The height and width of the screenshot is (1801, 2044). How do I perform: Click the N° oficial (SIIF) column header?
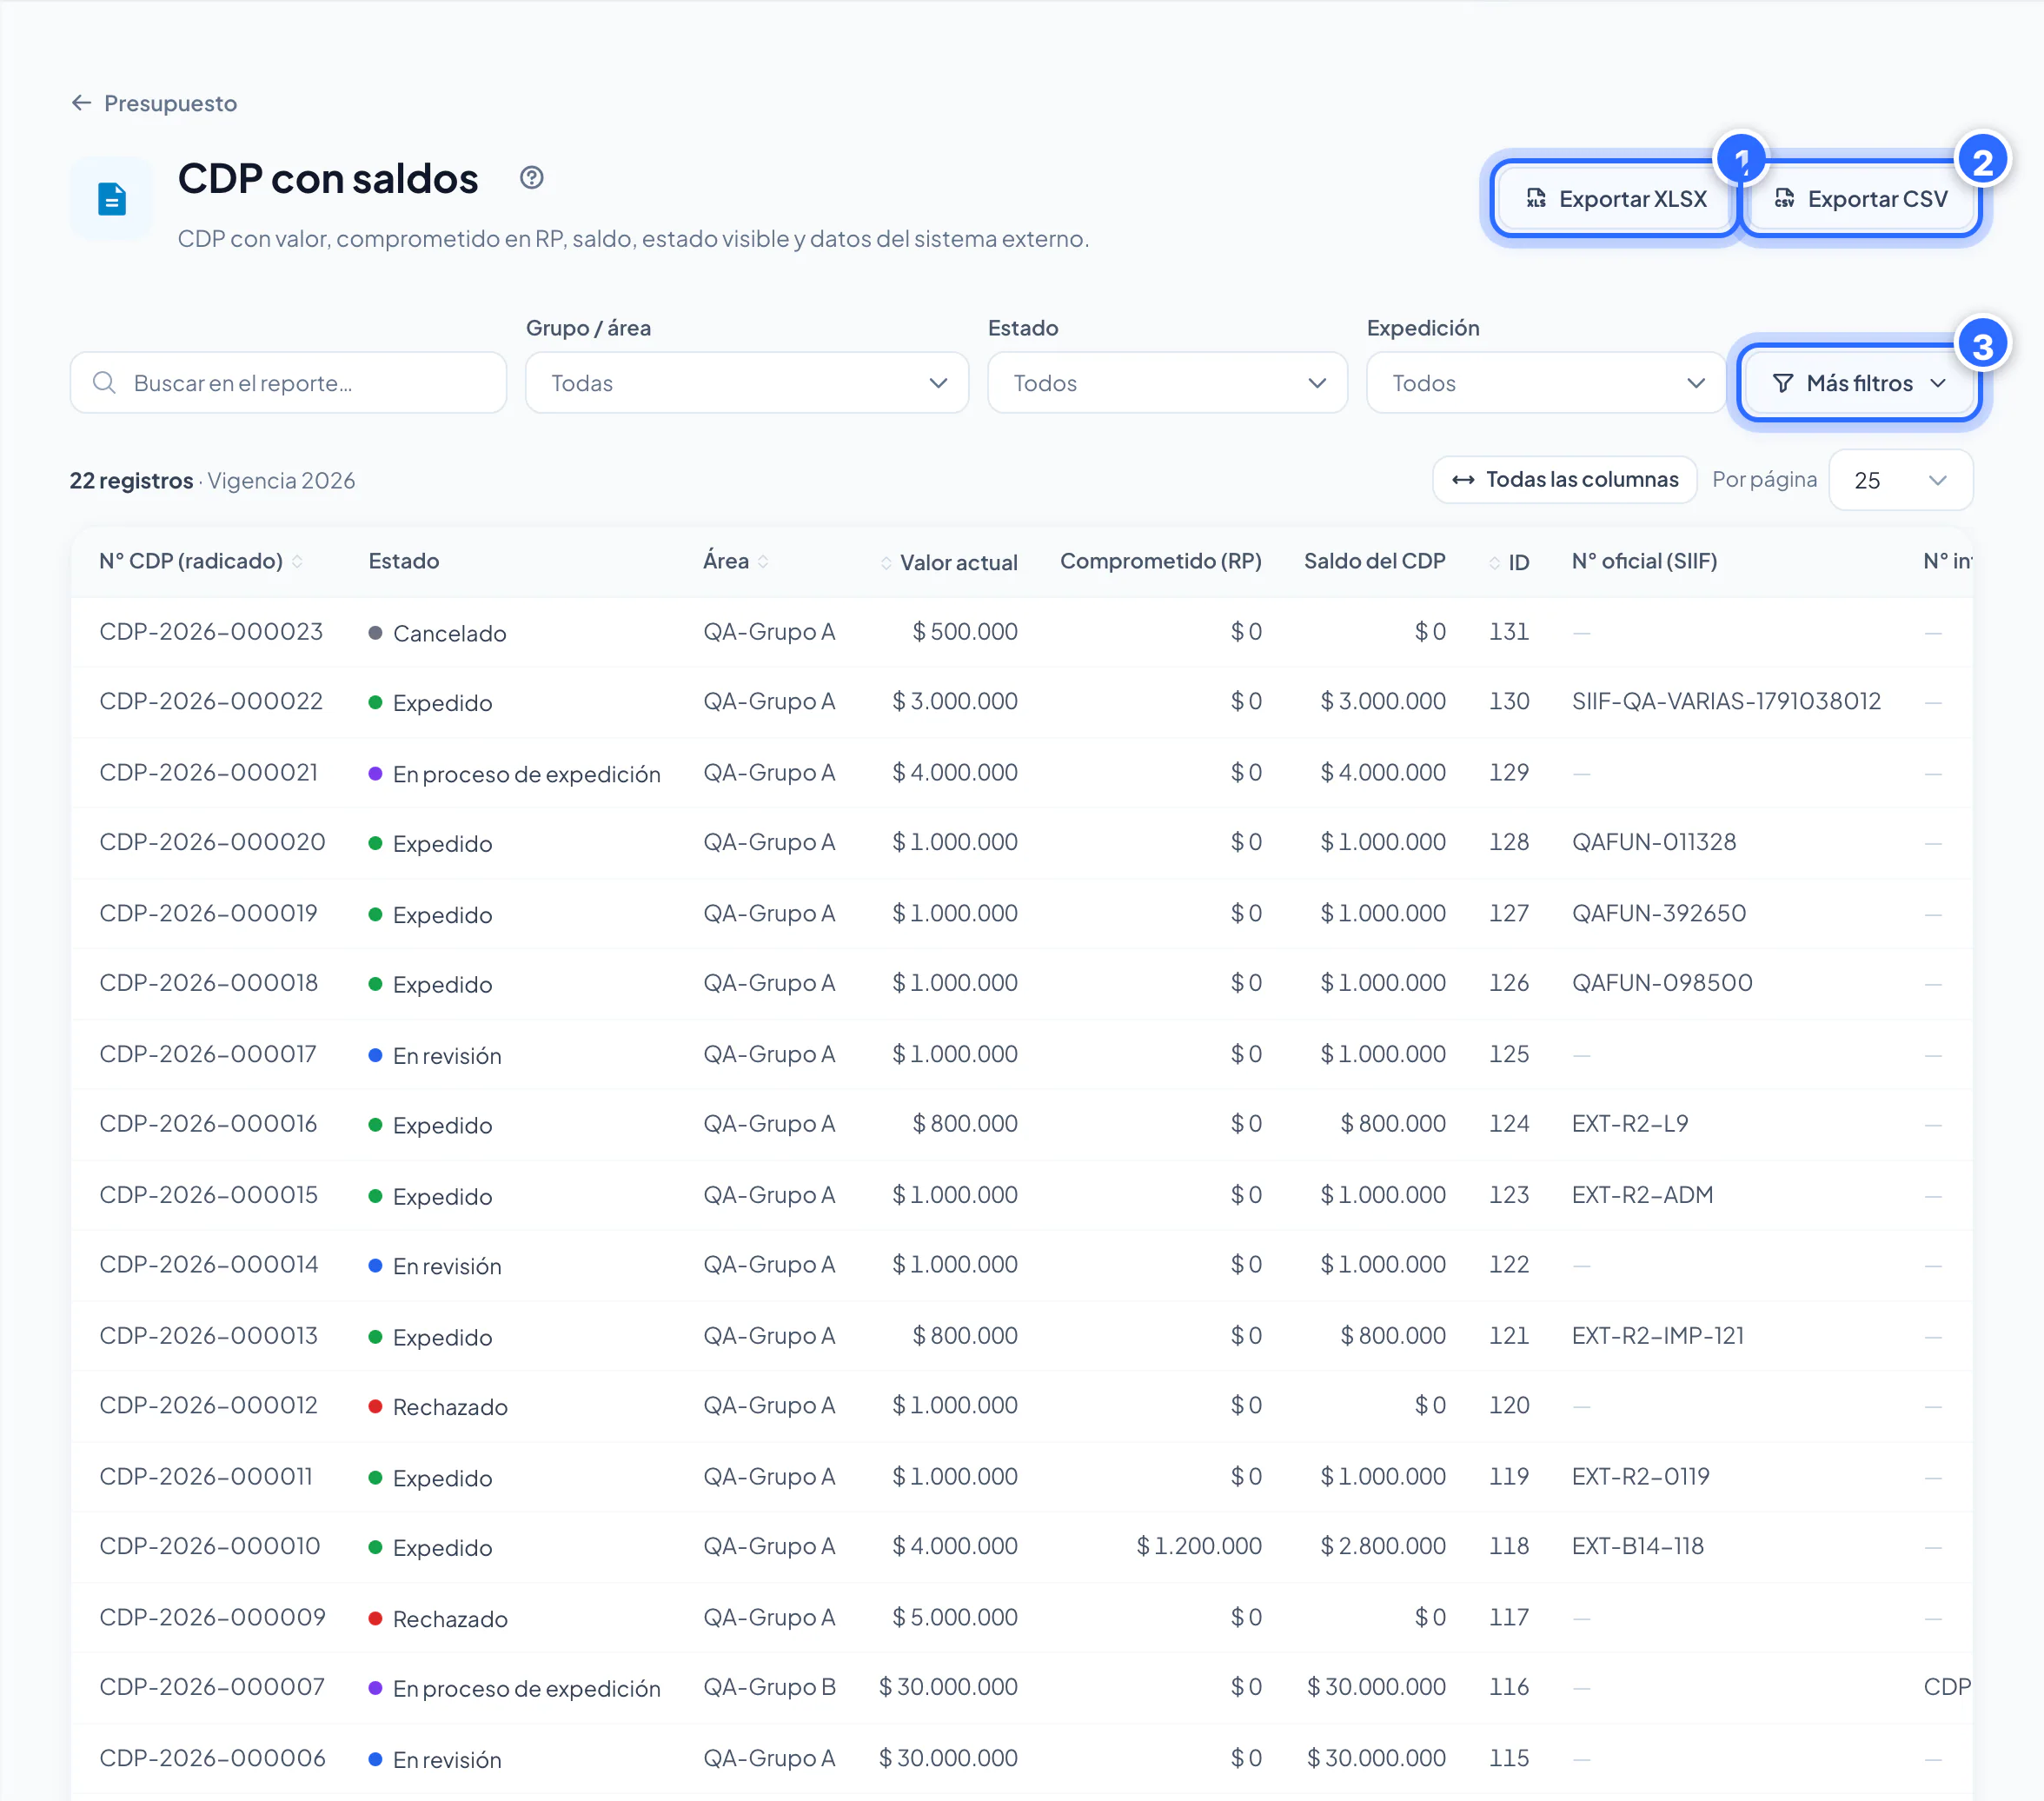tap(1644, 562)
